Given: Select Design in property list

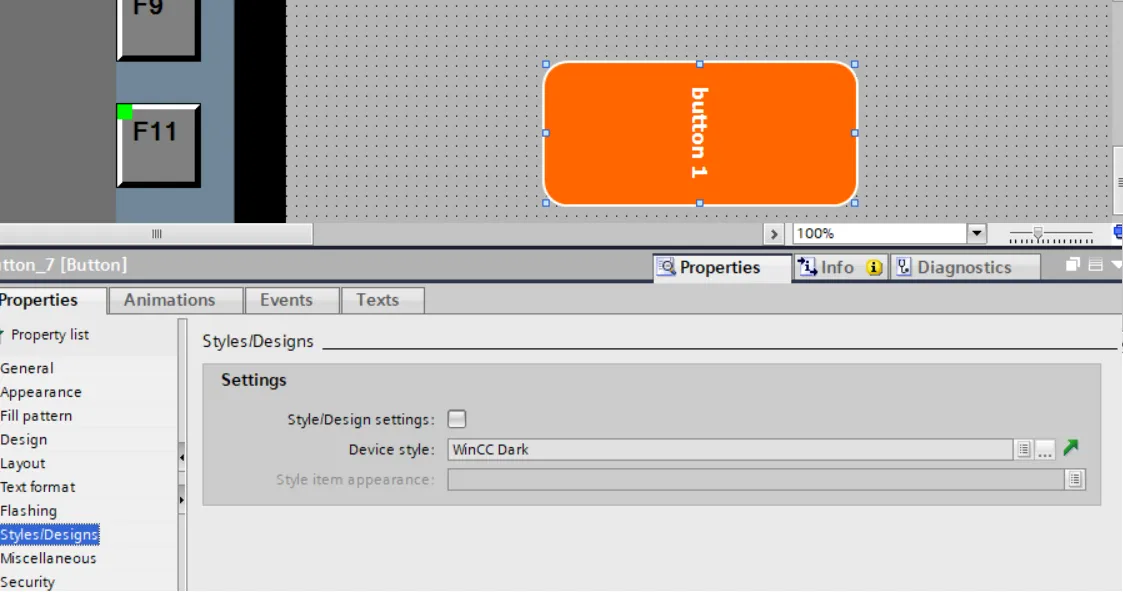Looking at the screenshot, I should point(24,440).
